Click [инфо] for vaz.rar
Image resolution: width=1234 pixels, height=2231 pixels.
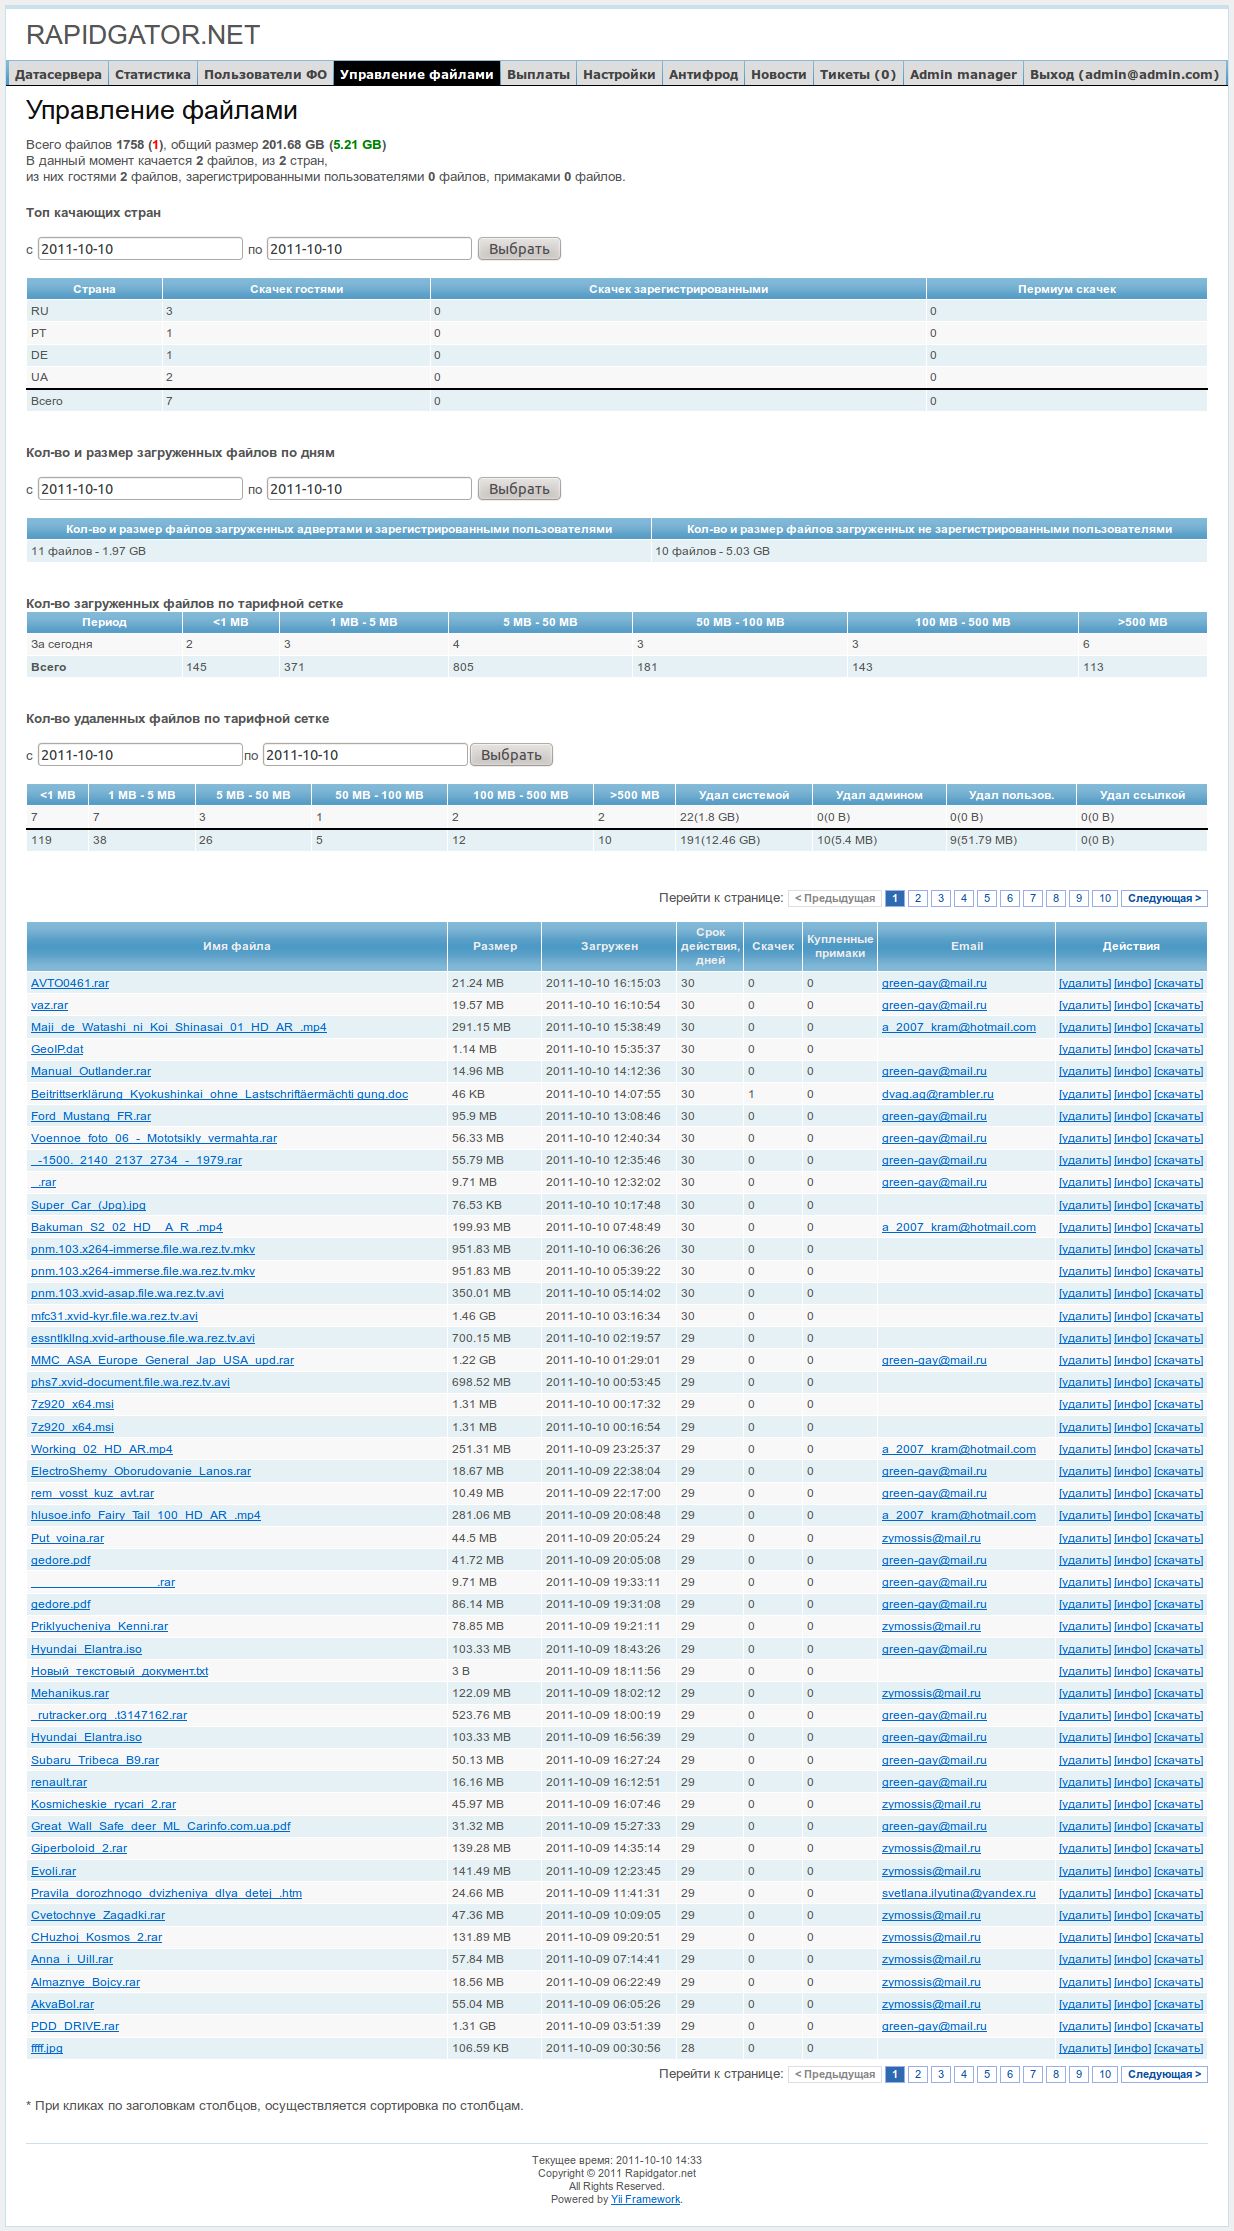(x=1132, y=1005)
